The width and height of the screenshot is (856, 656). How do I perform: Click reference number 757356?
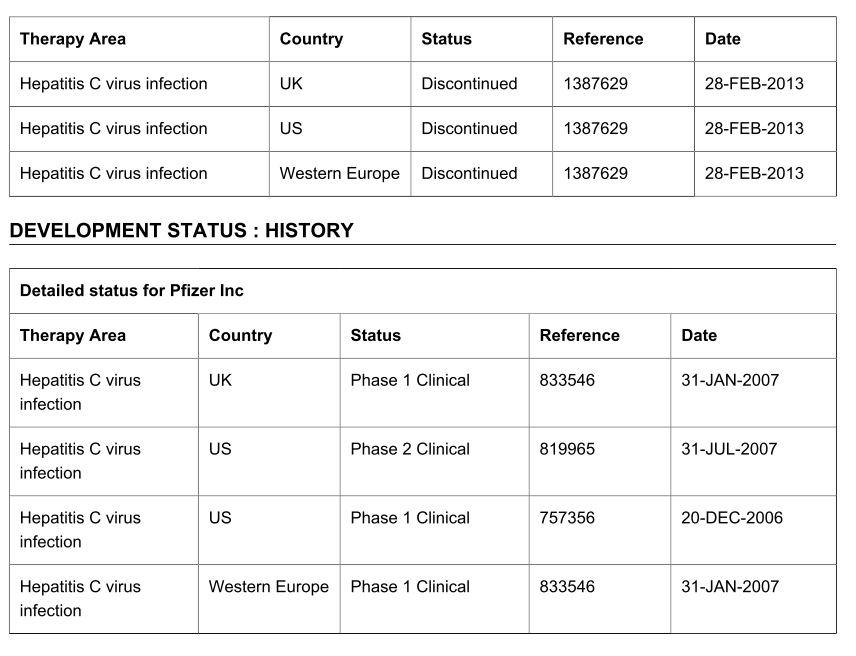[x=567, y=518]
